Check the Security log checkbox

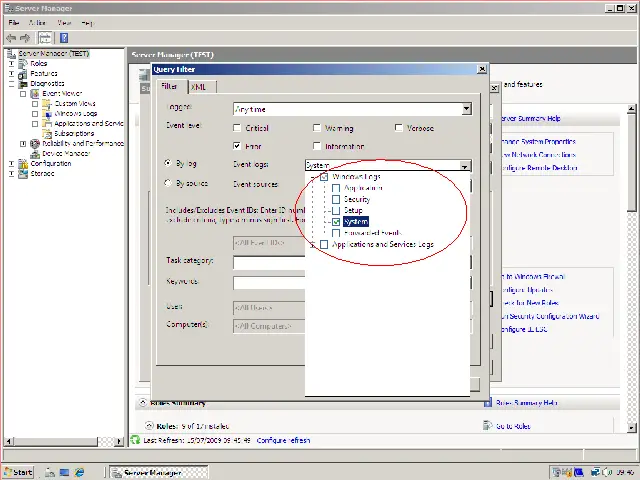336,199
